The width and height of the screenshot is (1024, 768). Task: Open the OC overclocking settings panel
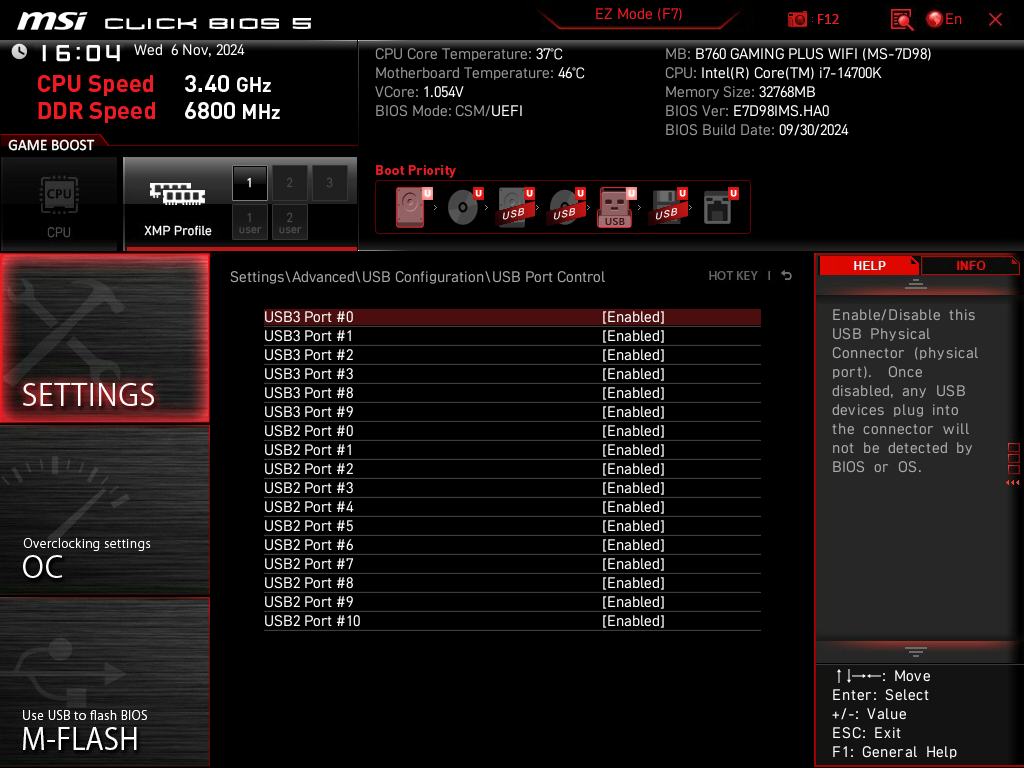click(x=104, y=511)
